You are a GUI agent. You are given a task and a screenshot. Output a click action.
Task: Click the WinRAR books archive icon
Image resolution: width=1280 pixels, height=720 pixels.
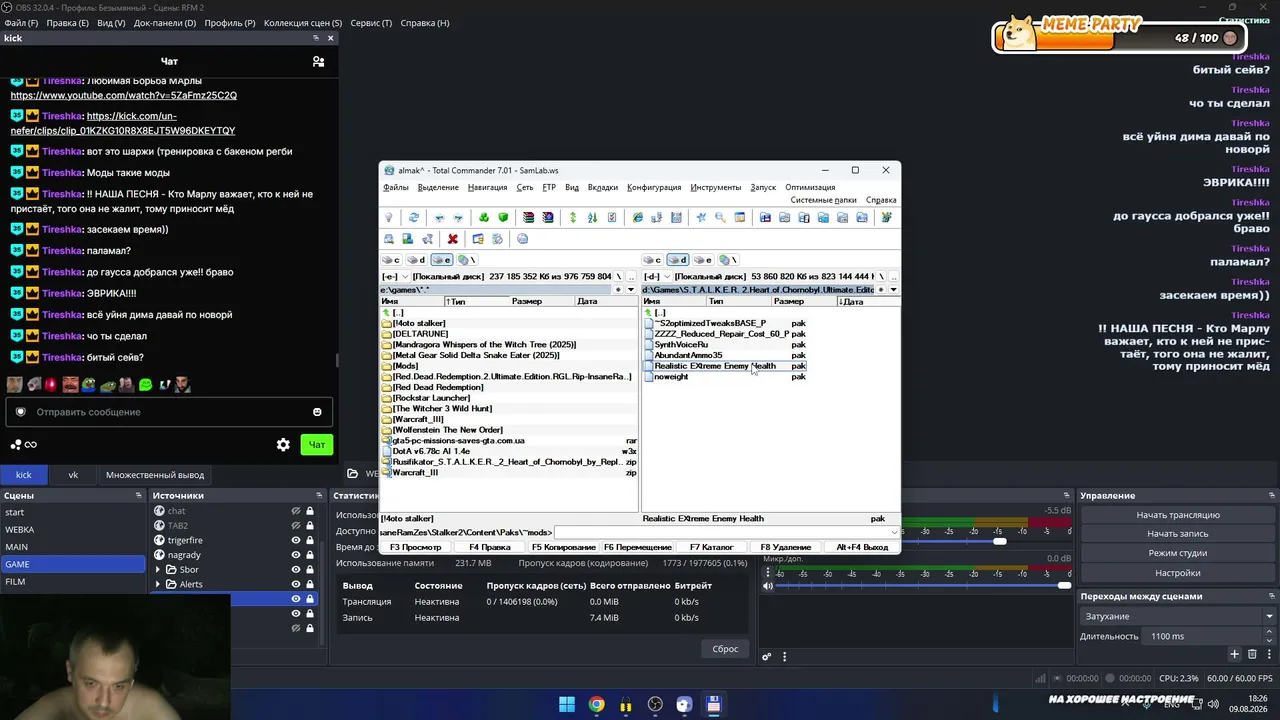[x=529, y=217]
